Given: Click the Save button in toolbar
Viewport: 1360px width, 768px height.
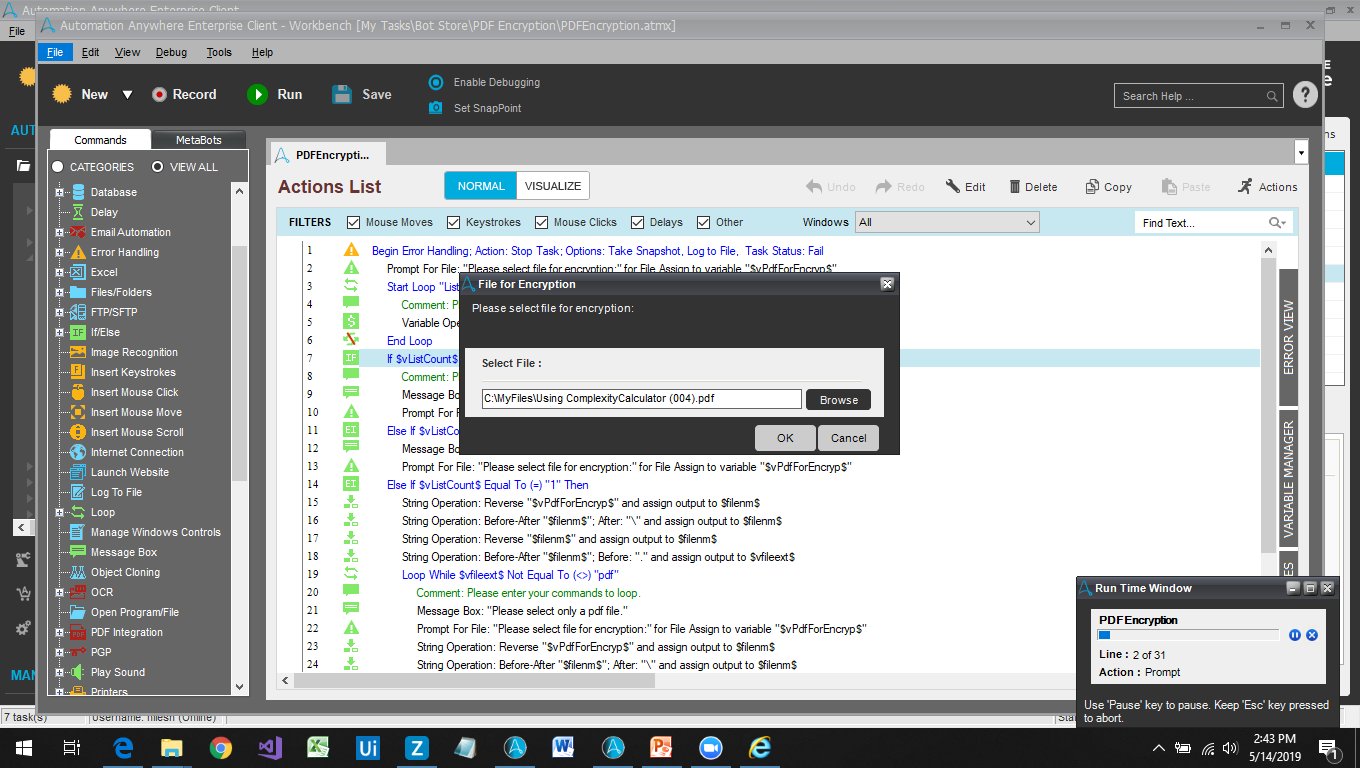Looking at the screenshot, I should point(362,95).
